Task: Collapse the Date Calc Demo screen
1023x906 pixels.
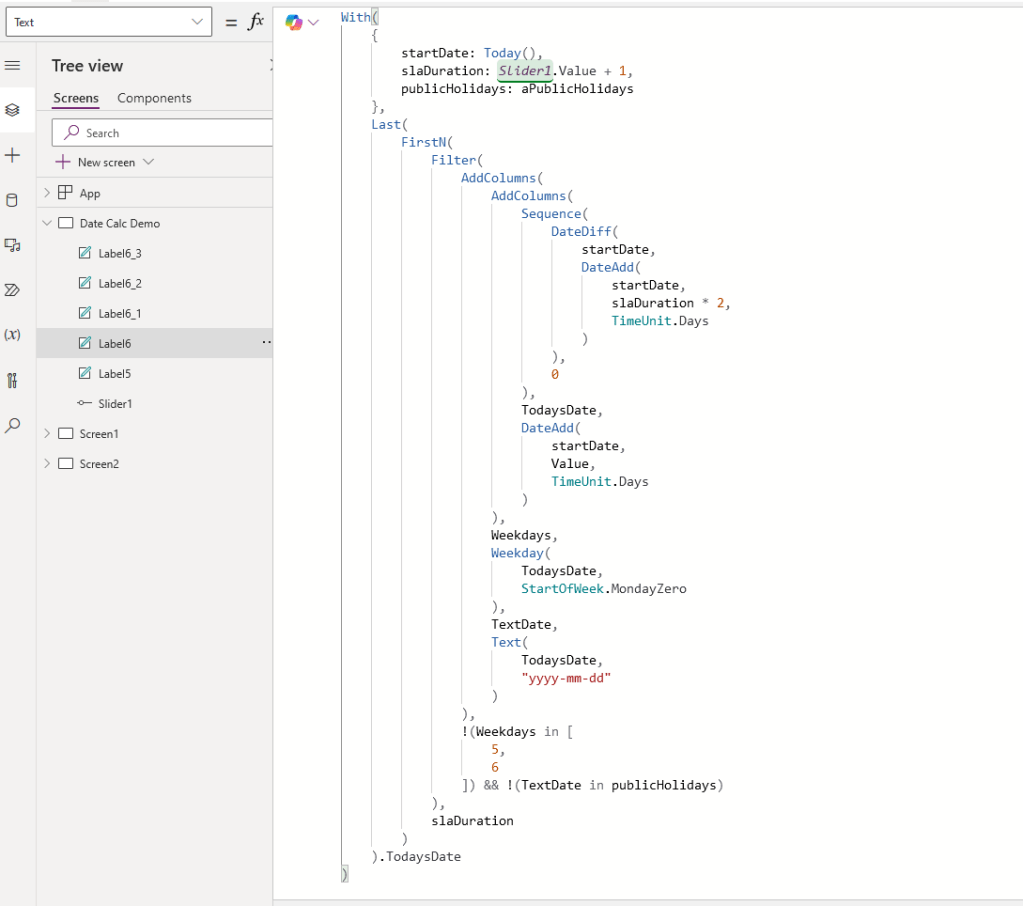Action: [47, 223]
